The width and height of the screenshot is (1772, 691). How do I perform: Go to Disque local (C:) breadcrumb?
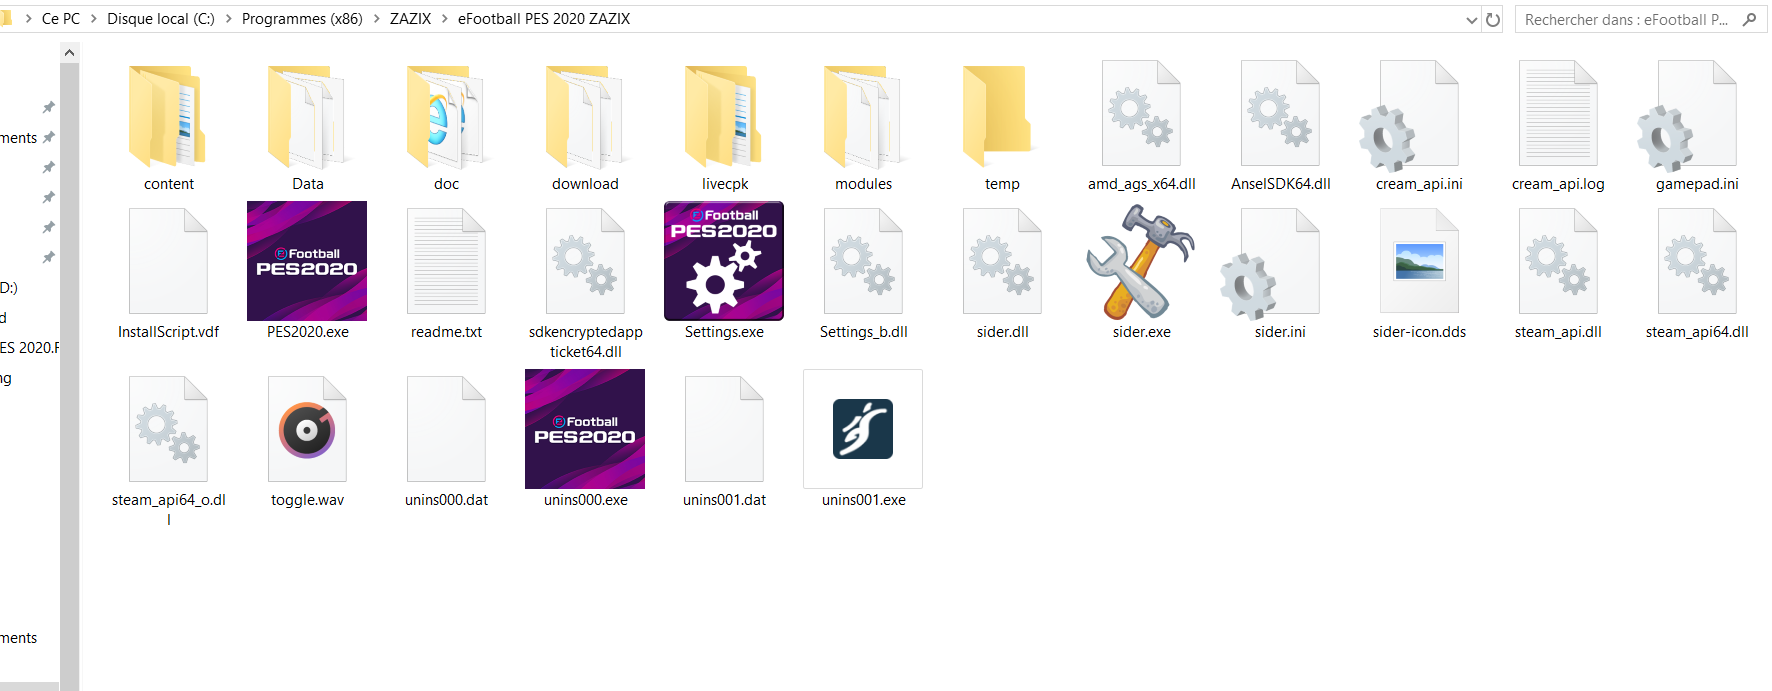tap(161, 19)
